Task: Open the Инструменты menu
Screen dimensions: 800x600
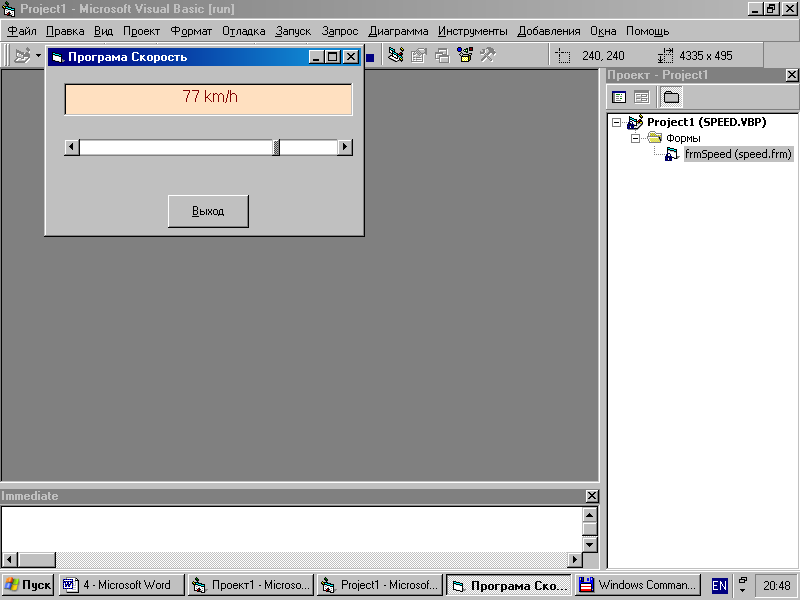Action: pos(472,31)
